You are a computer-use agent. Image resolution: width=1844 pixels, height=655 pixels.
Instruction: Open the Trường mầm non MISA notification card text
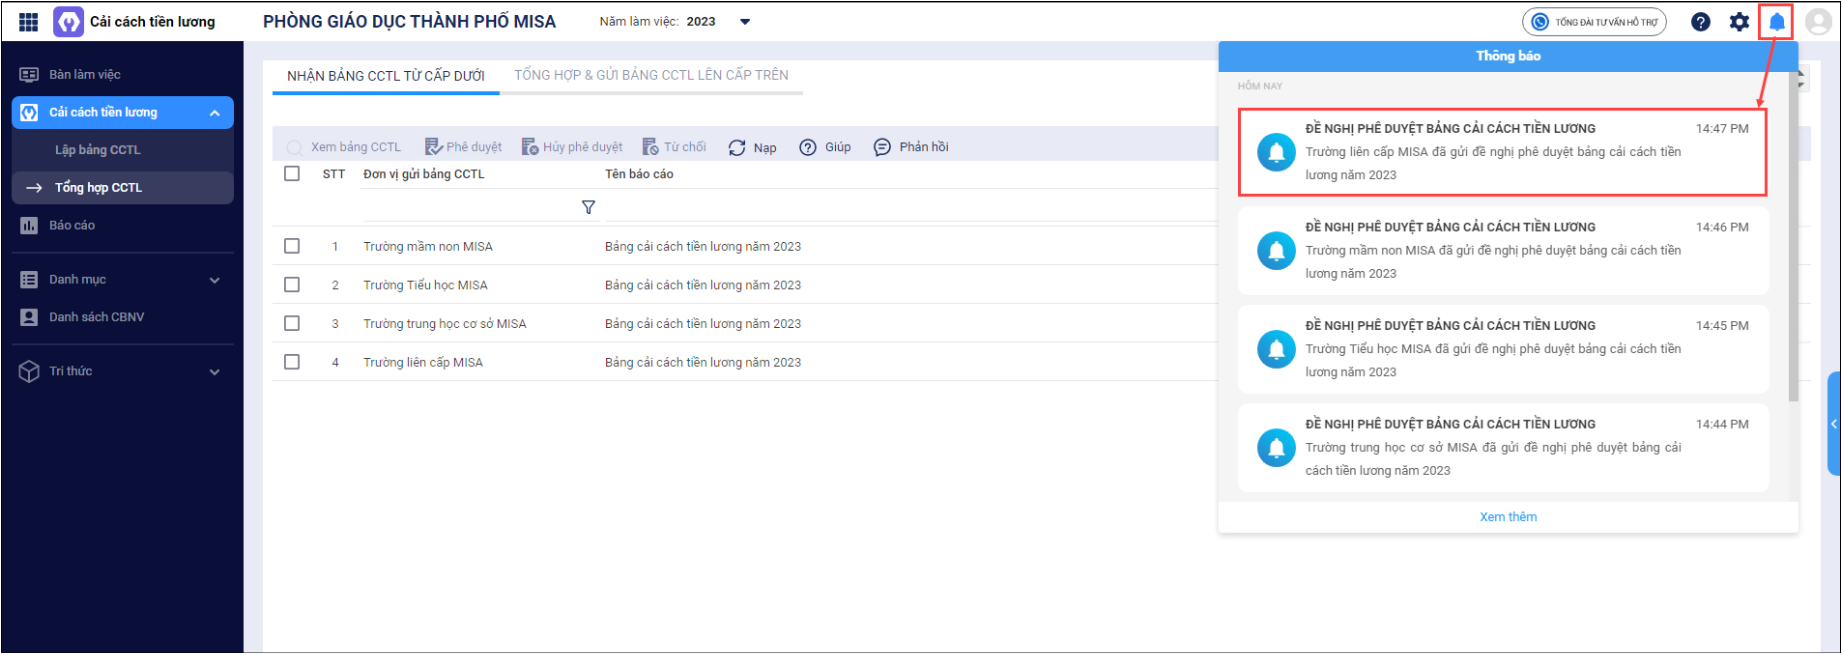(1493, 262)
